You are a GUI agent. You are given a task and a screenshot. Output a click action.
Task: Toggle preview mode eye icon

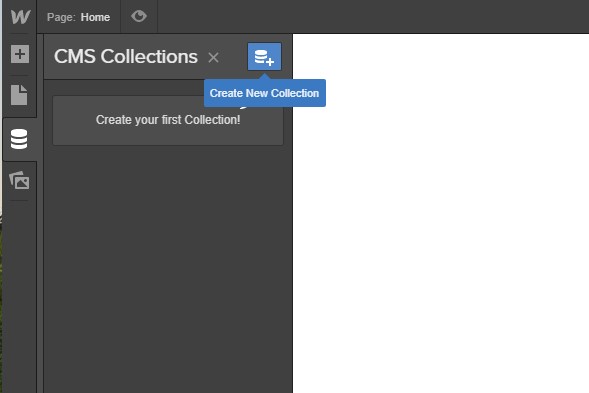tap(139, 16)
